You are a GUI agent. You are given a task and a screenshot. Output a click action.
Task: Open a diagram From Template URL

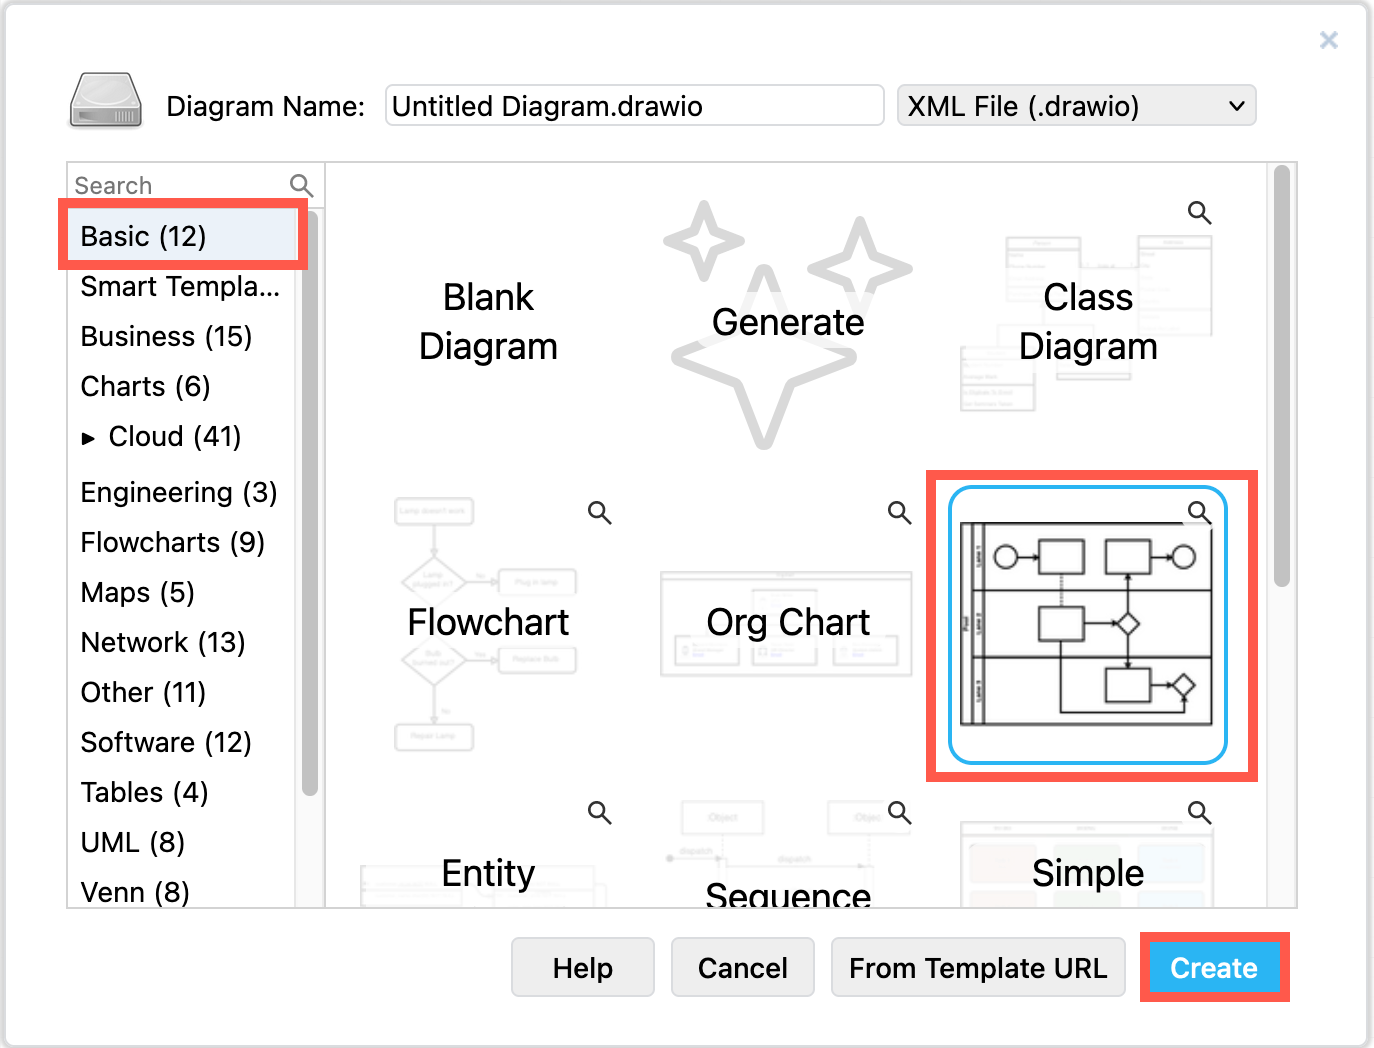(x=977, y=967)
